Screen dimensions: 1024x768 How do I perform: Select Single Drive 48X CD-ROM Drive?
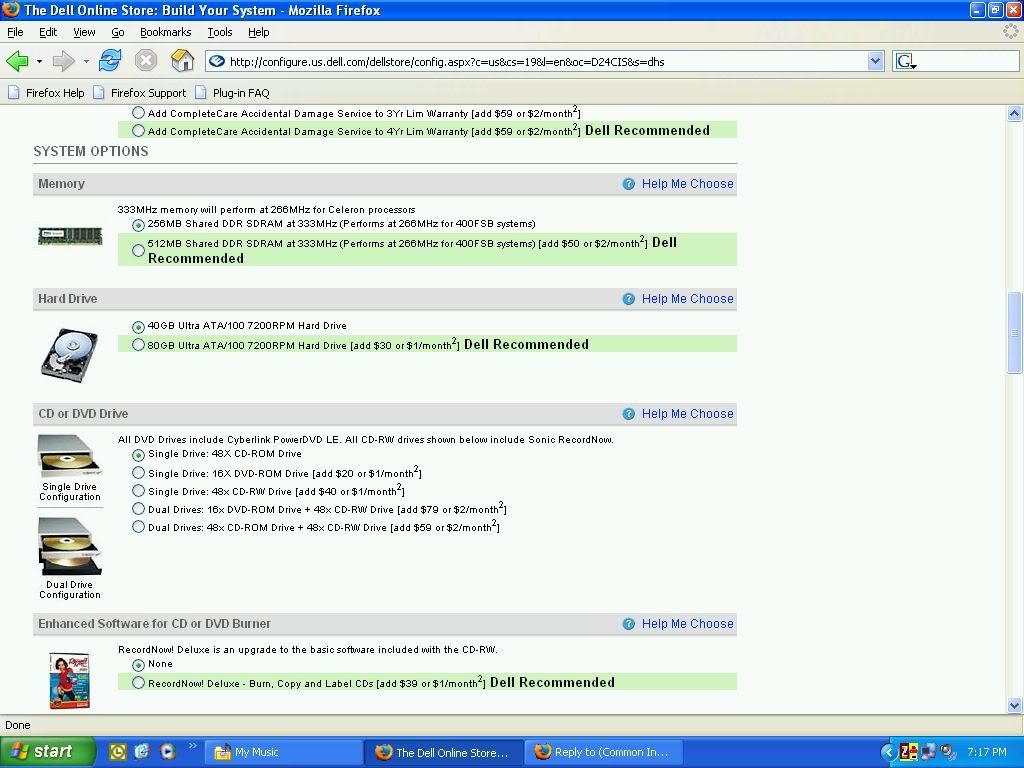[x=138, y=455]
